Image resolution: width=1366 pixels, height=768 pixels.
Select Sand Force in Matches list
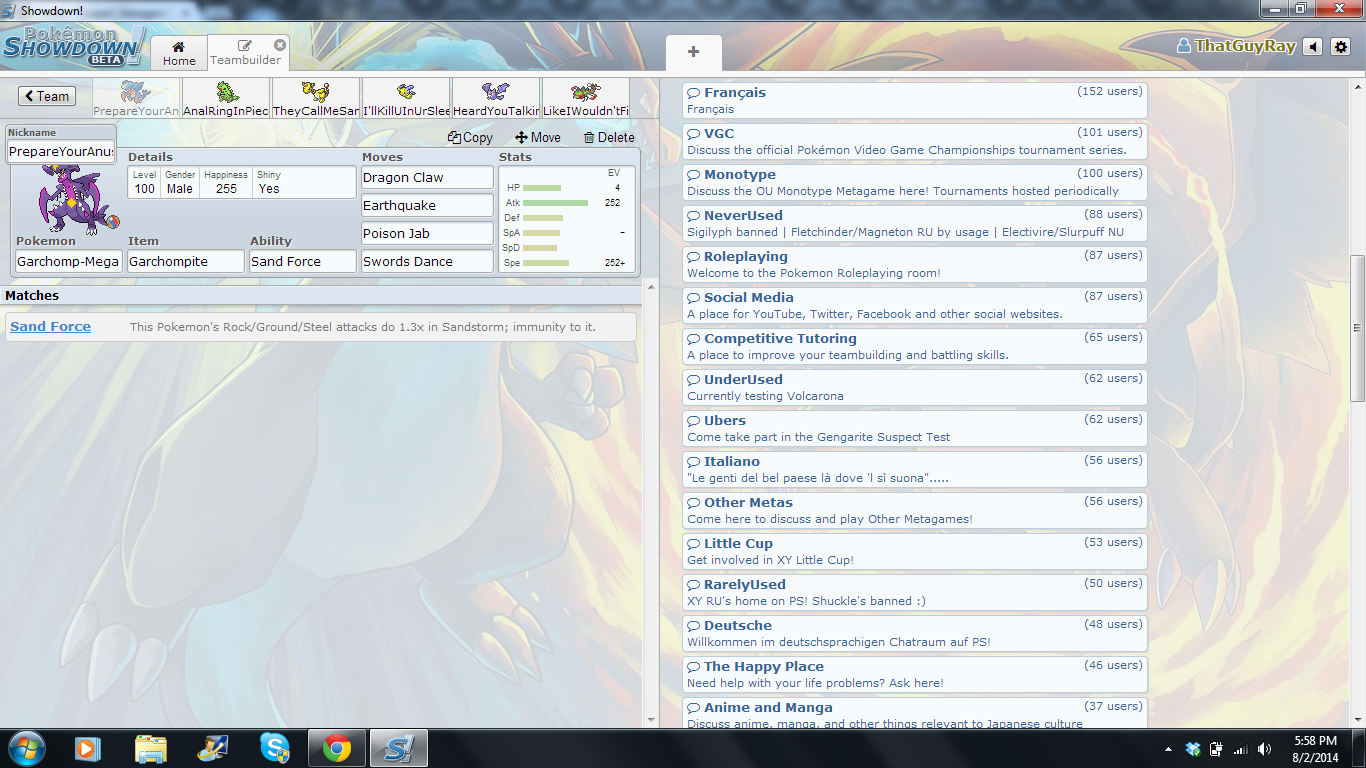pyautogui.click(x=321, y=327)
